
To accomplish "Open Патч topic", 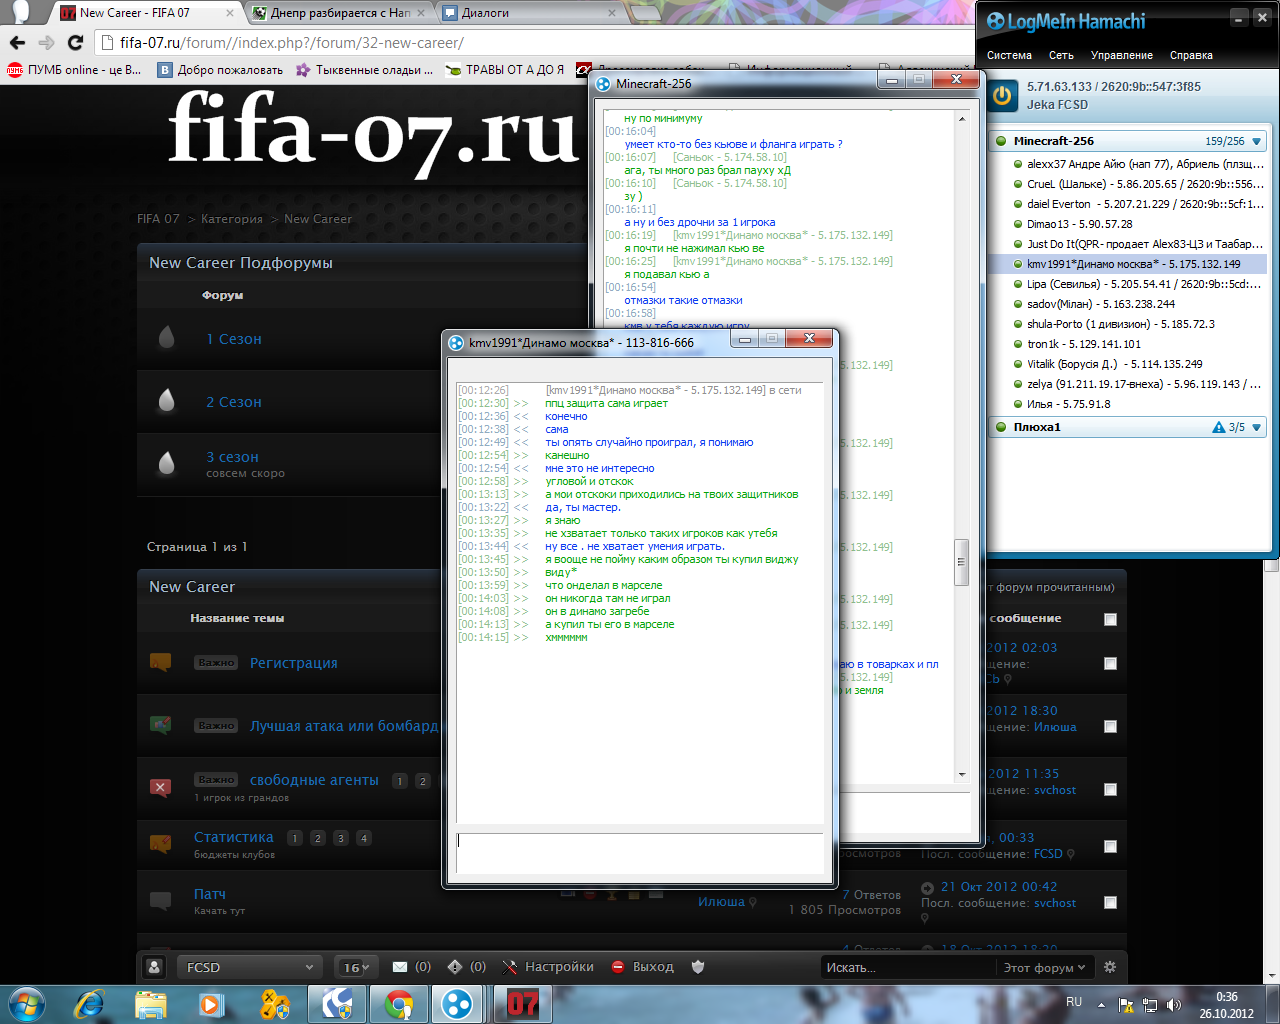I will (x=210, y=894).
